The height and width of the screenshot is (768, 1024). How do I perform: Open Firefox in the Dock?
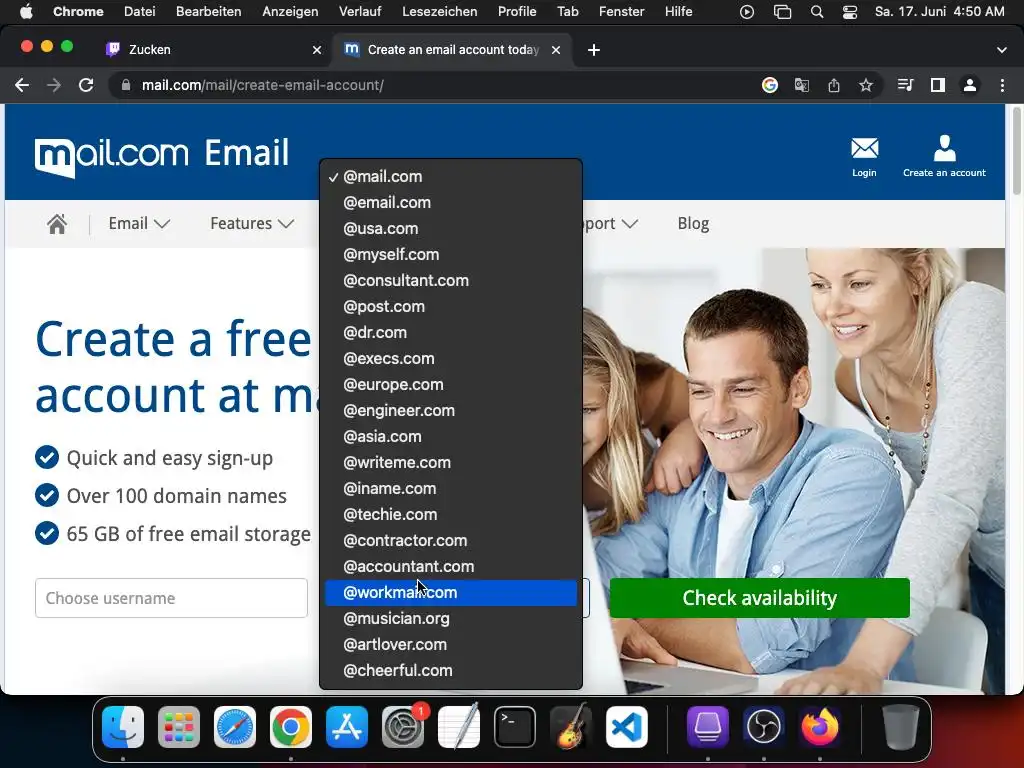(x=820, y=727)
